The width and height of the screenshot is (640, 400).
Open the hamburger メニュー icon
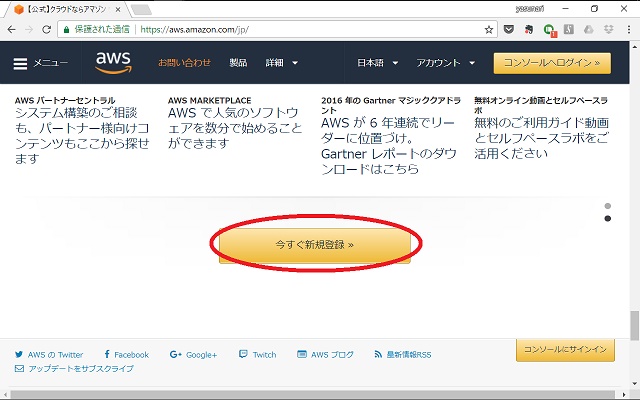[20, 63]
